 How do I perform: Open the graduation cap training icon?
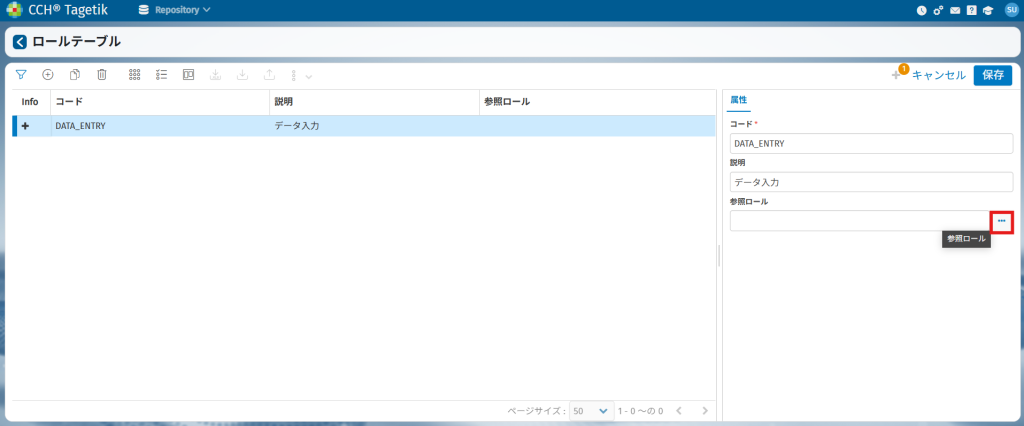click(987, 10)
